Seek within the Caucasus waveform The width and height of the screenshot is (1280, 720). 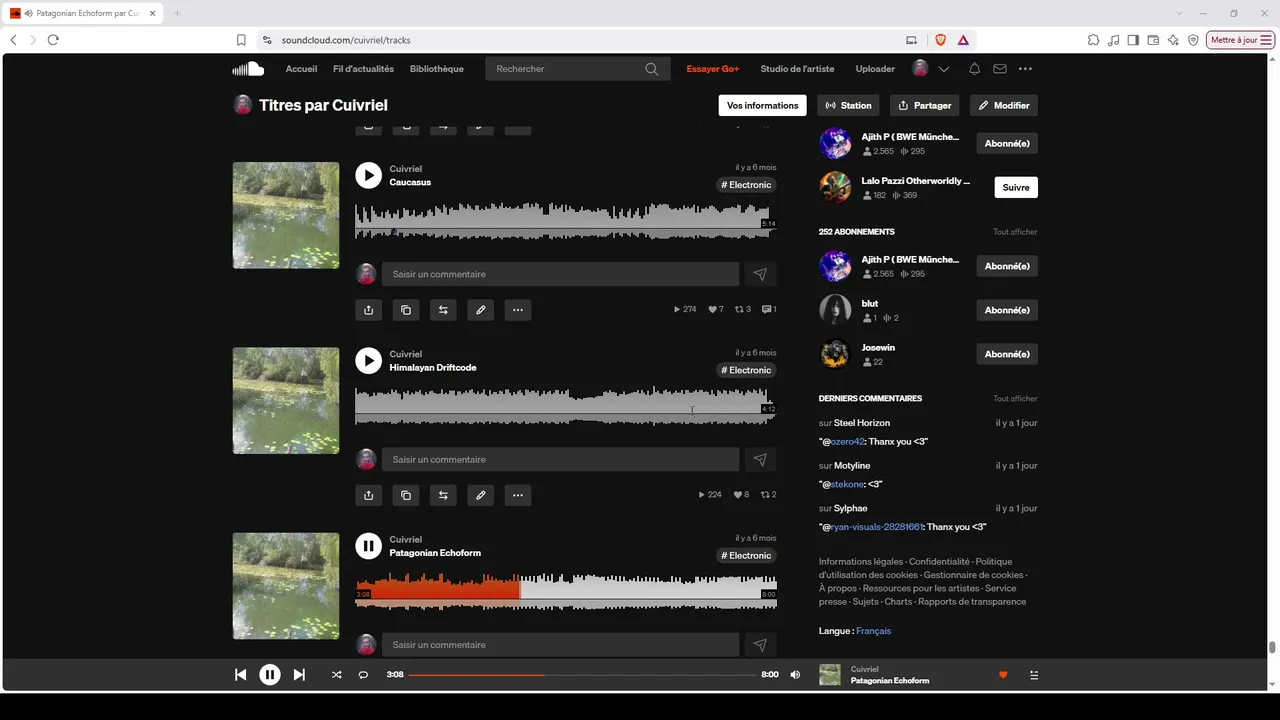566,221
